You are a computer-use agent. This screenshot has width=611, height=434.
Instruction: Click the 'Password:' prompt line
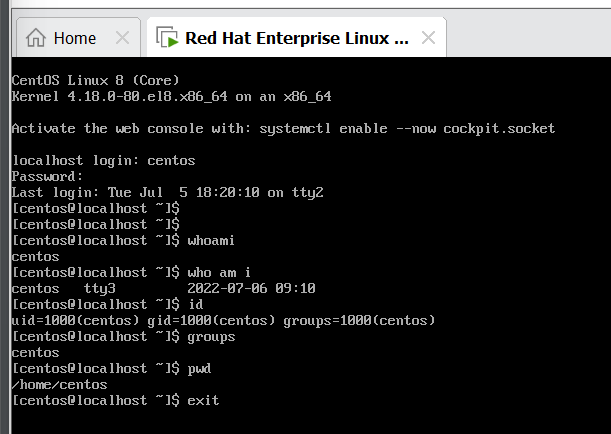point(47,176)
